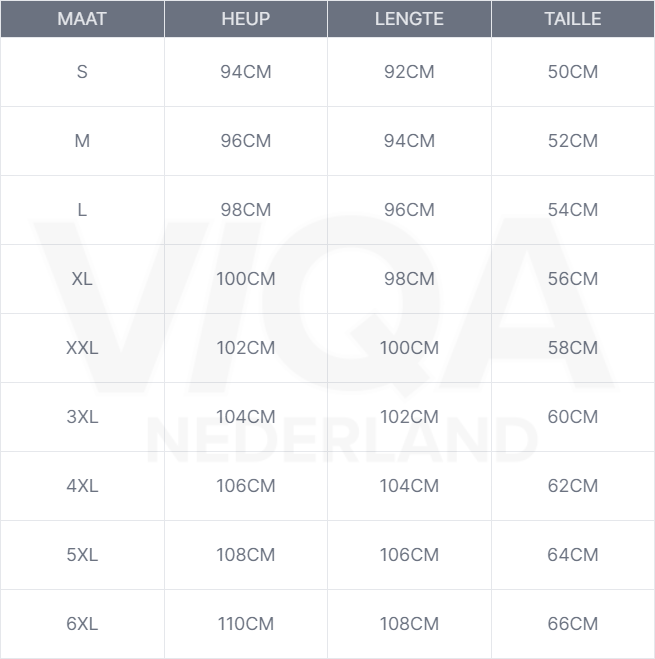The height and width of the screenshot is (659, 655).
Task: Select the 5XL size cell
Action: [82, 555]
